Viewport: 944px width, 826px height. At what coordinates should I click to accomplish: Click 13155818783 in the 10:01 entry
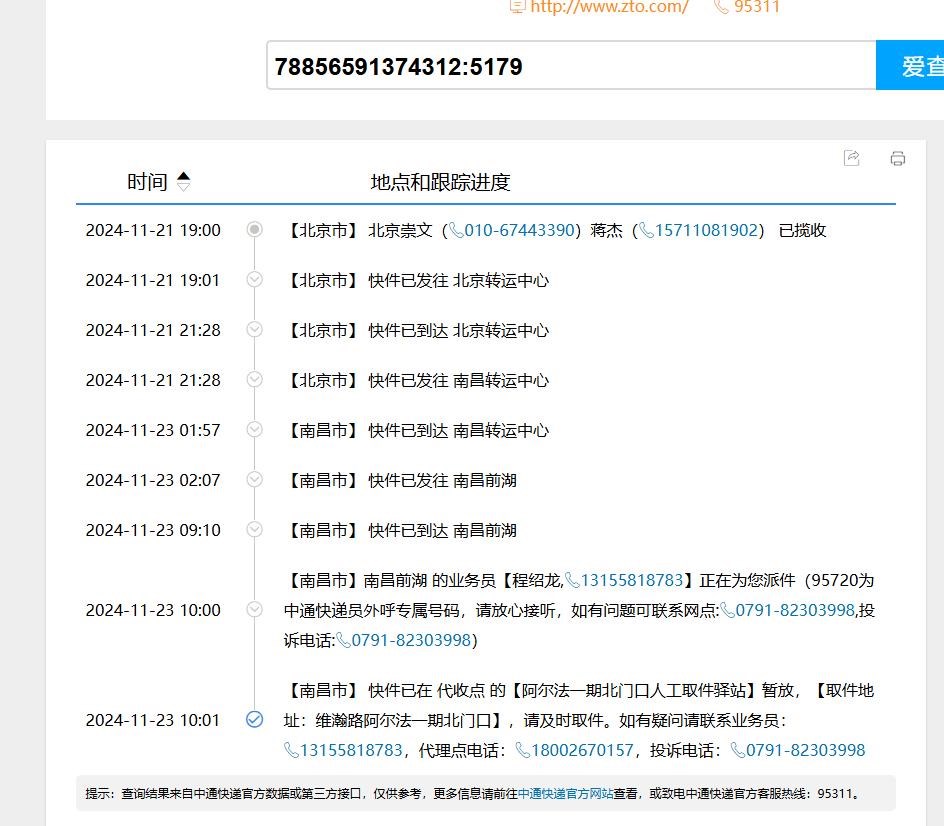pos(351,750)
